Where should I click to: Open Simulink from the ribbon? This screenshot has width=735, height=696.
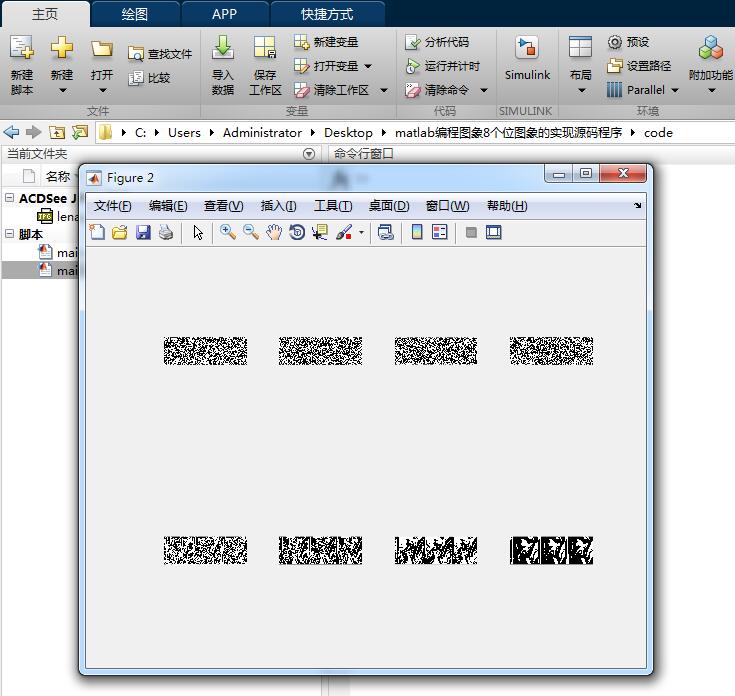[x=527, y=59]
